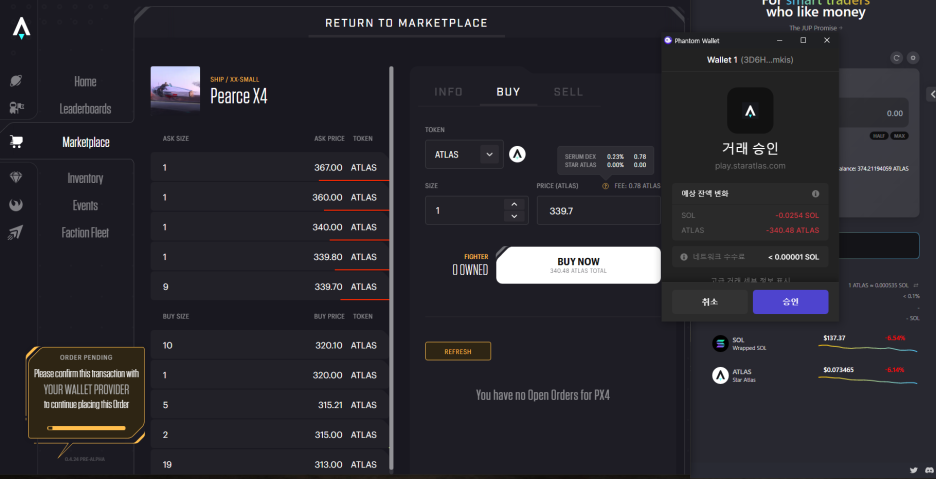This screenshot has width=936, height=479.
Task: Click 승인 to approve the transaction
Action: click(x=790, y=302)
